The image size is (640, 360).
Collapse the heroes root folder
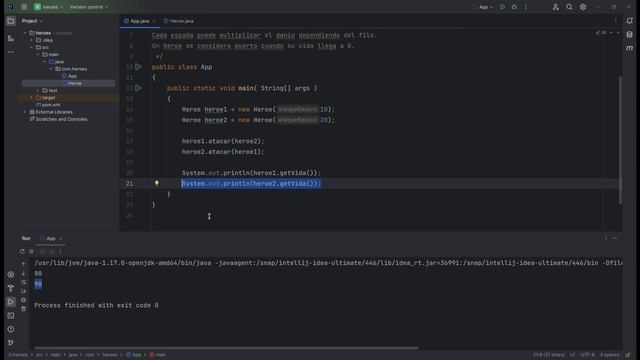coord(25,33)
